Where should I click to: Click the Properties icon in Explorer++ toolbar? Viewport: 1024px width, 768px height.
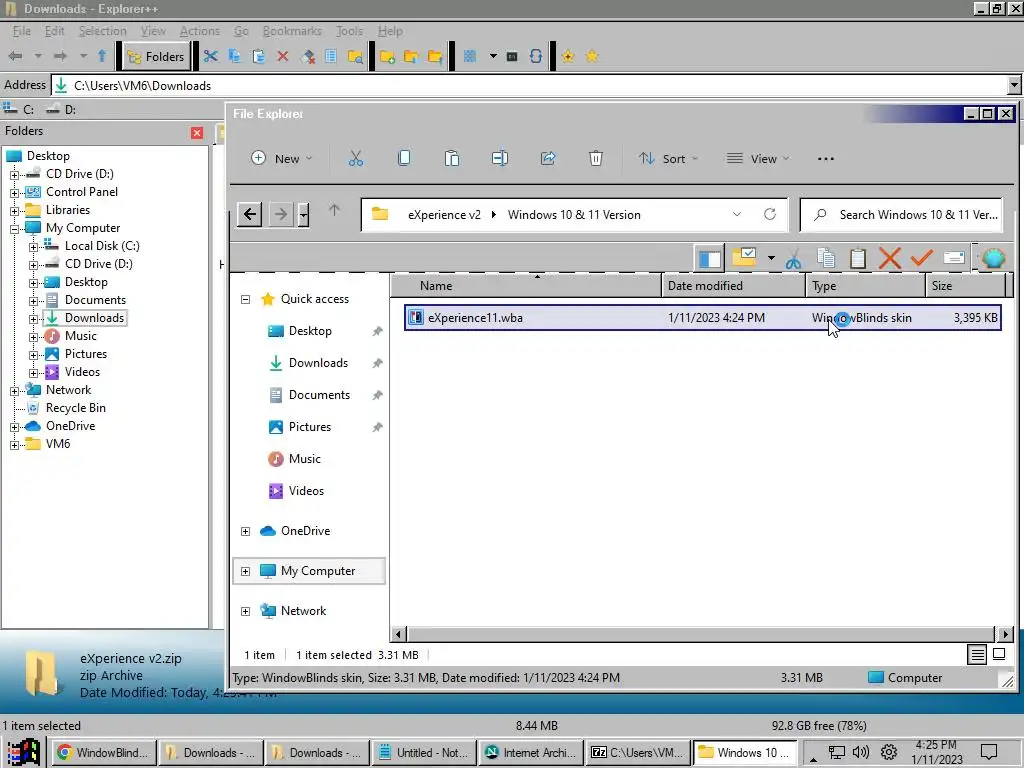pyautogui.click(x=331, y=57)
